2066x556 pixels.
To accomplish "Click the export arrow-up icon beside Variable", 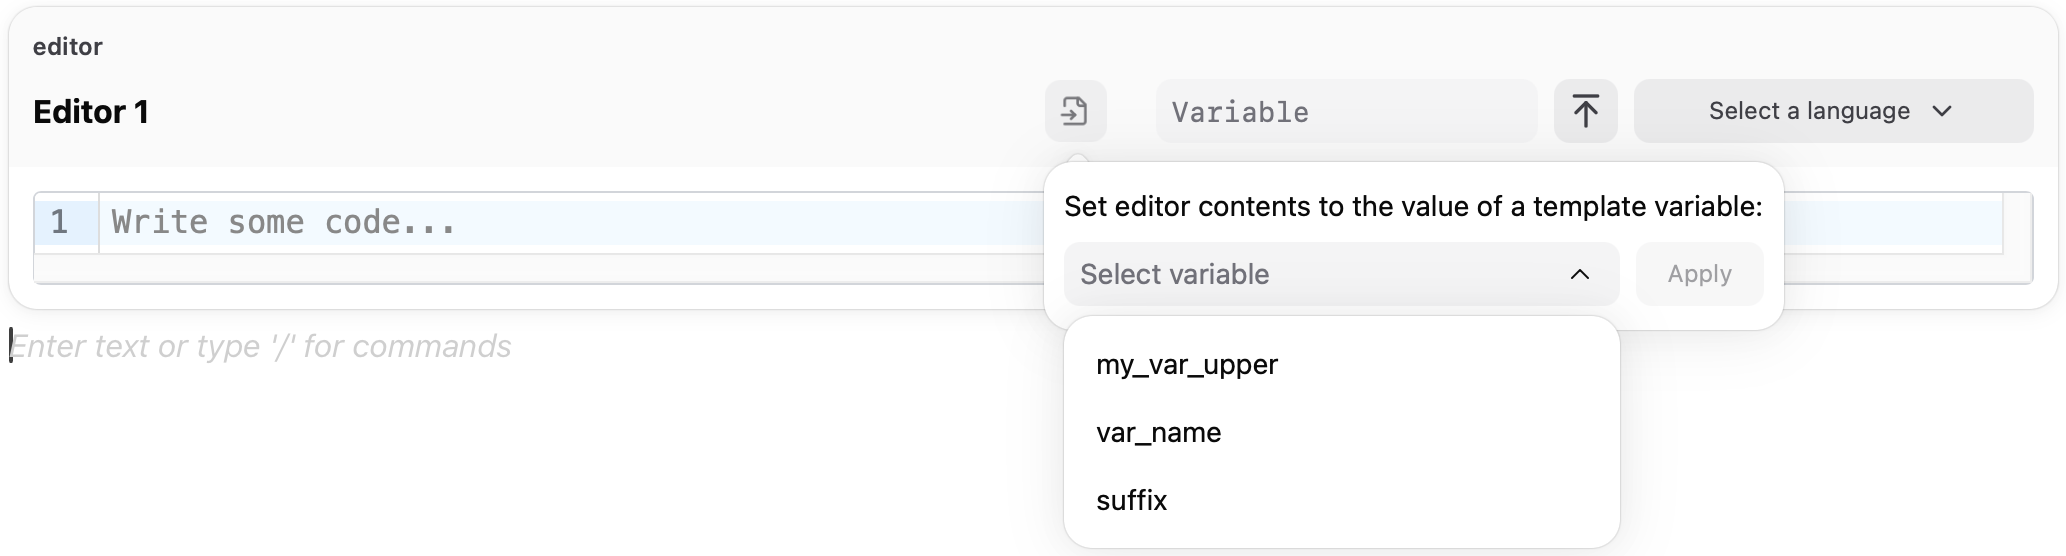I will (x=1585, y=111).
